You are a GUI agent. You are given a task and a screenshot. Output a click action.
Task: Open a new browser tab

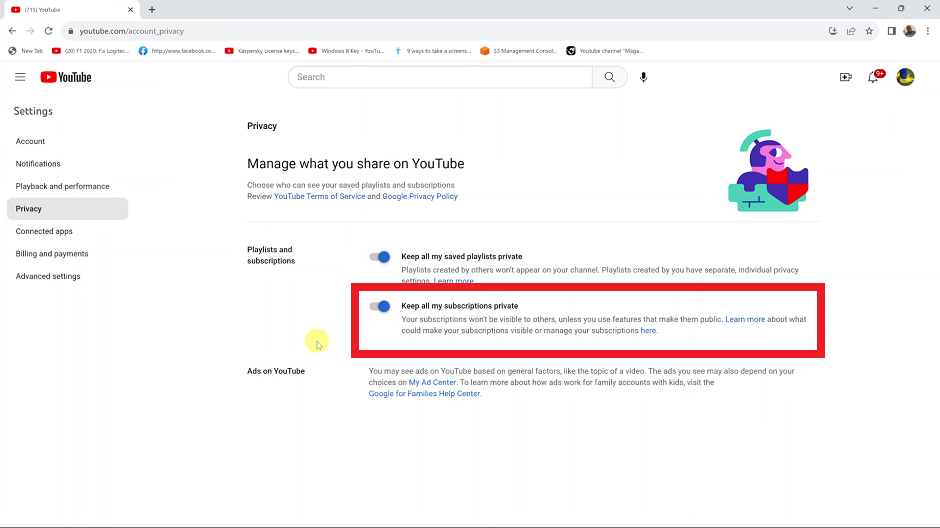pos(152,9)
